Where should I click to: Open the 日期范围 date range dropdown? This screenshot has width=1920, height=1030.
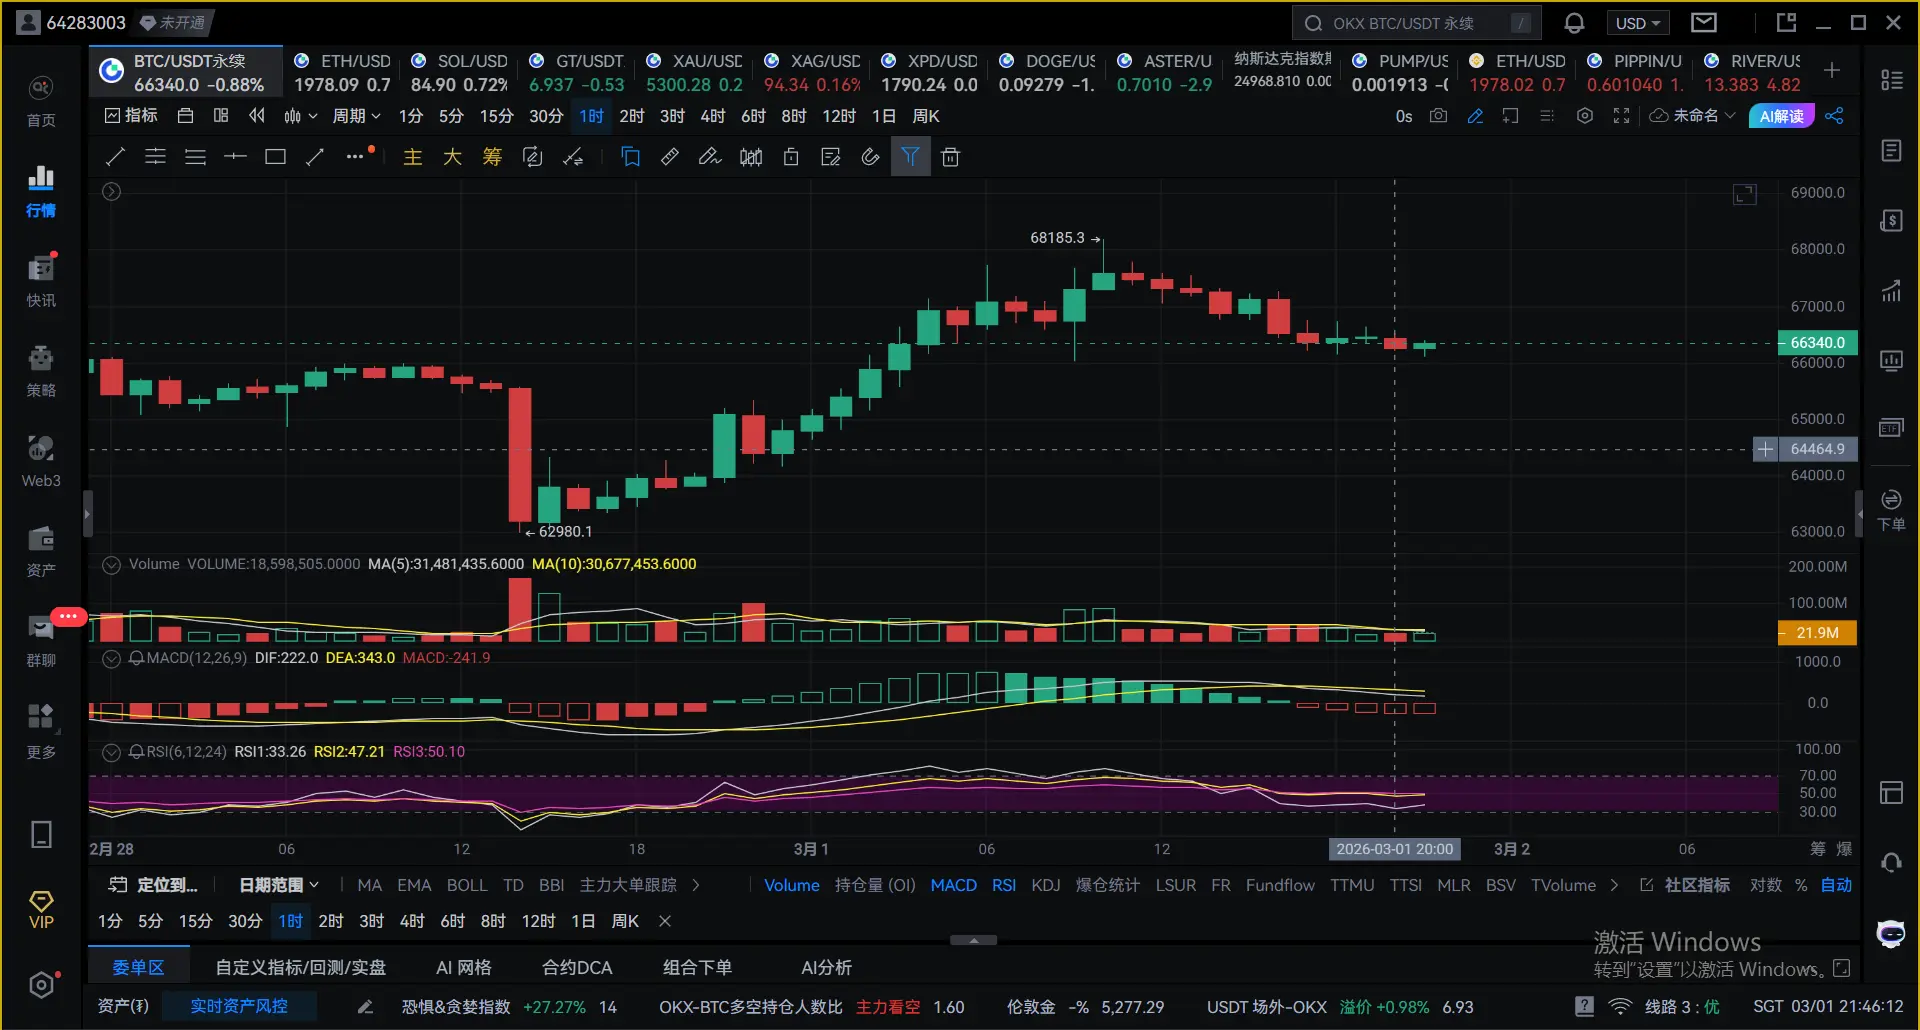(279, 885)
